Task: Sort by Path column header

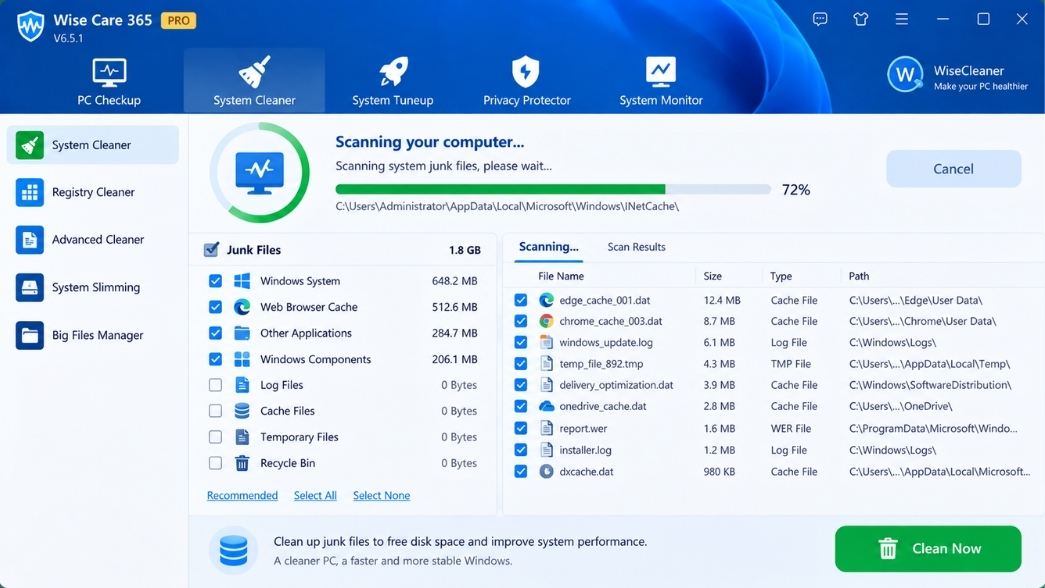Action: (x=858, y=276)
